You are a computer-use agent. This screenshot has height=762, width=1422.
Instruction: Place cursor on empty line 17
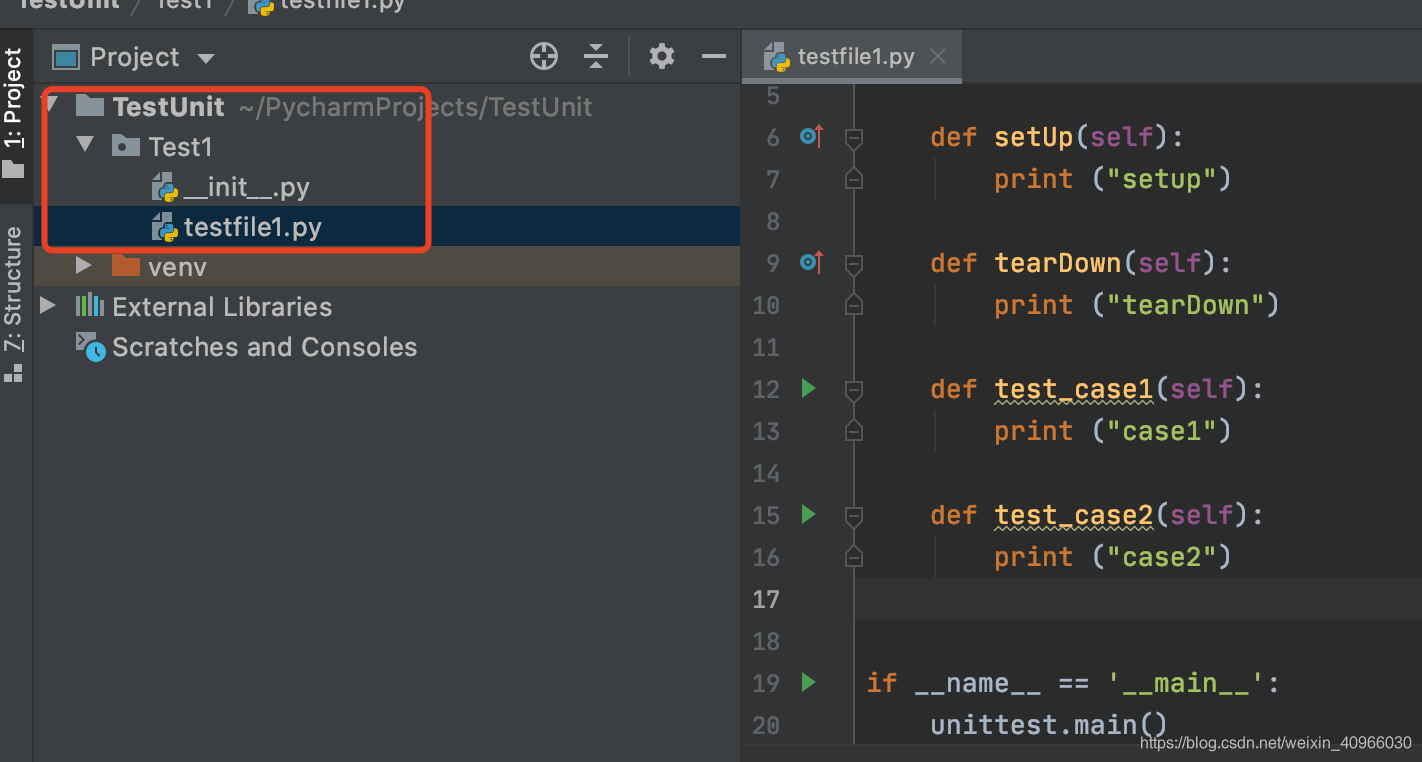click(1138, 599)
